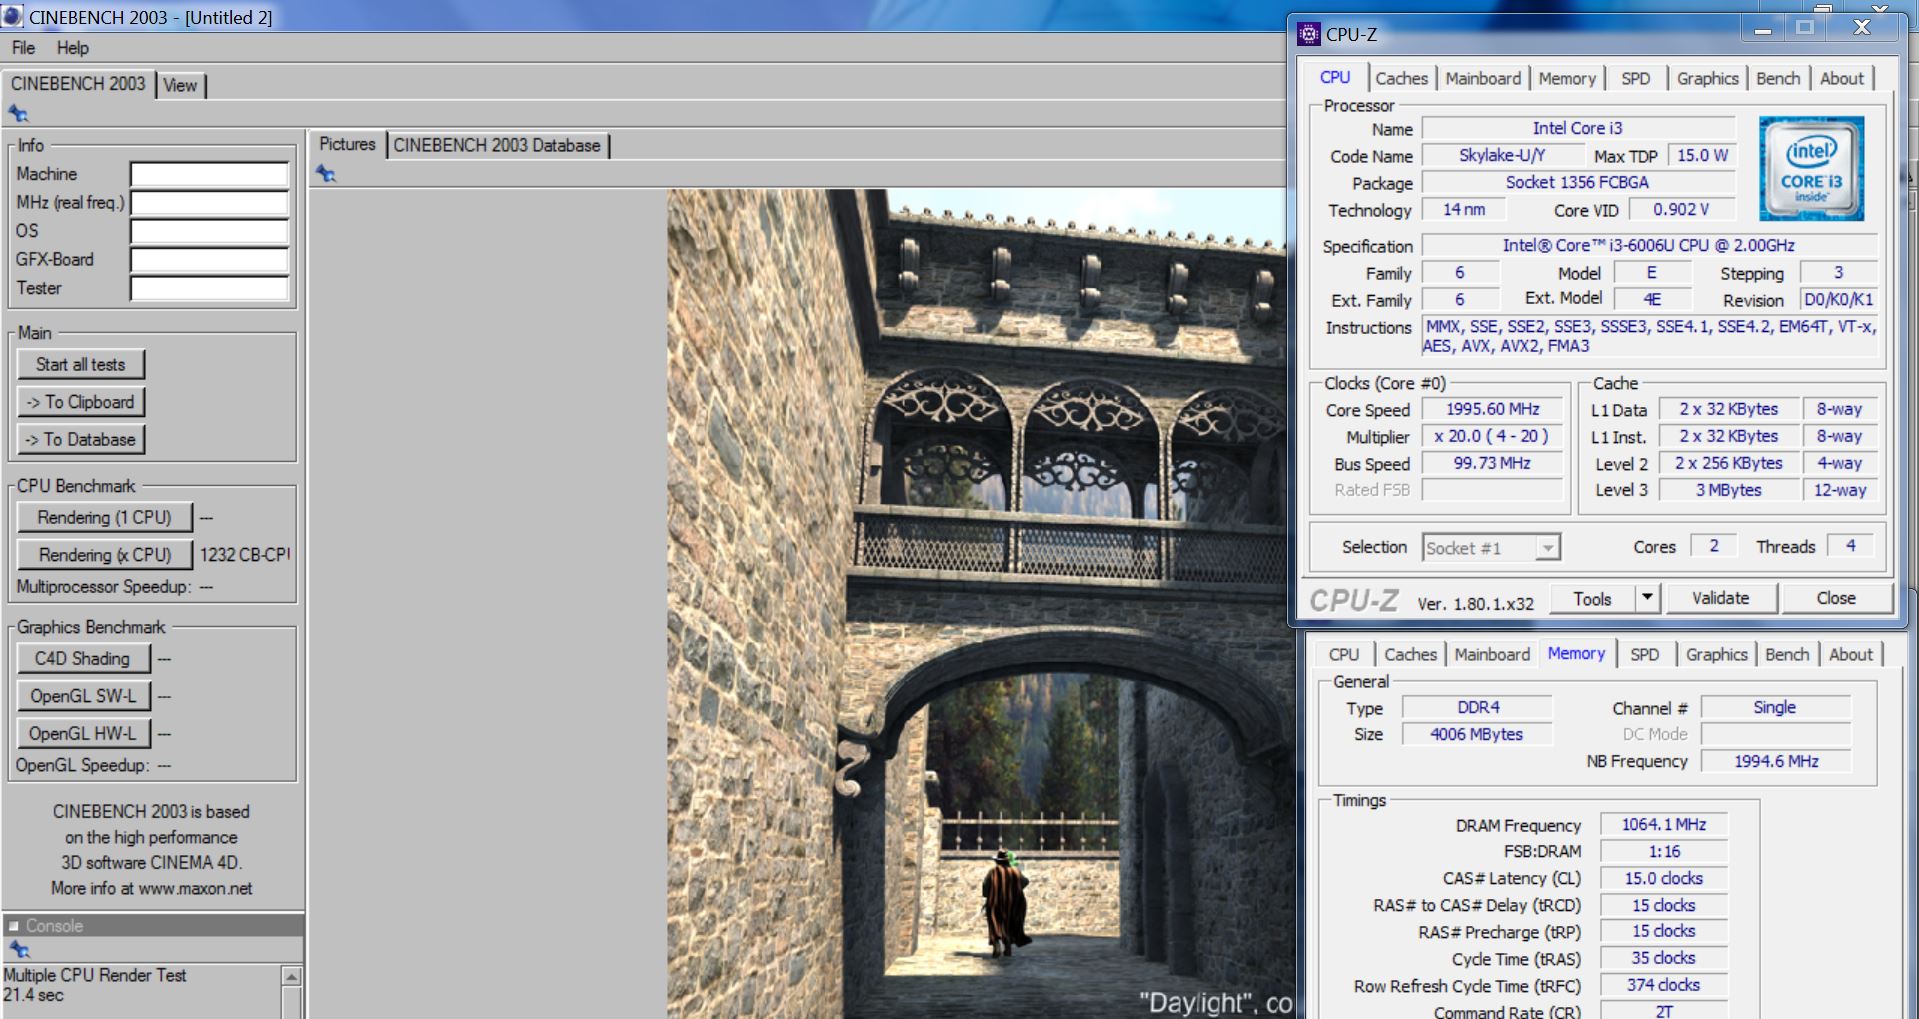Click the Machine input field

tap(209, 174)
